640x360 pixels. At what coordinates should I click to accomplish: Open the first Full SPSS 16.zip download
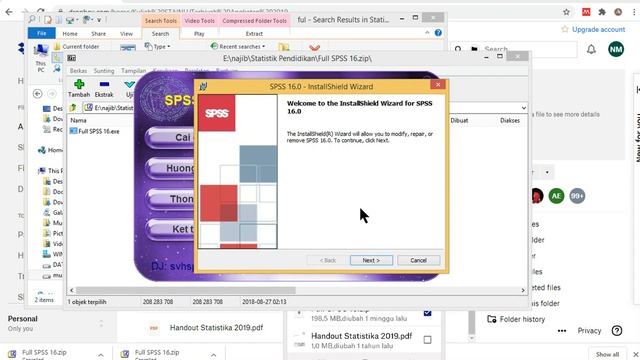(44, 353)
